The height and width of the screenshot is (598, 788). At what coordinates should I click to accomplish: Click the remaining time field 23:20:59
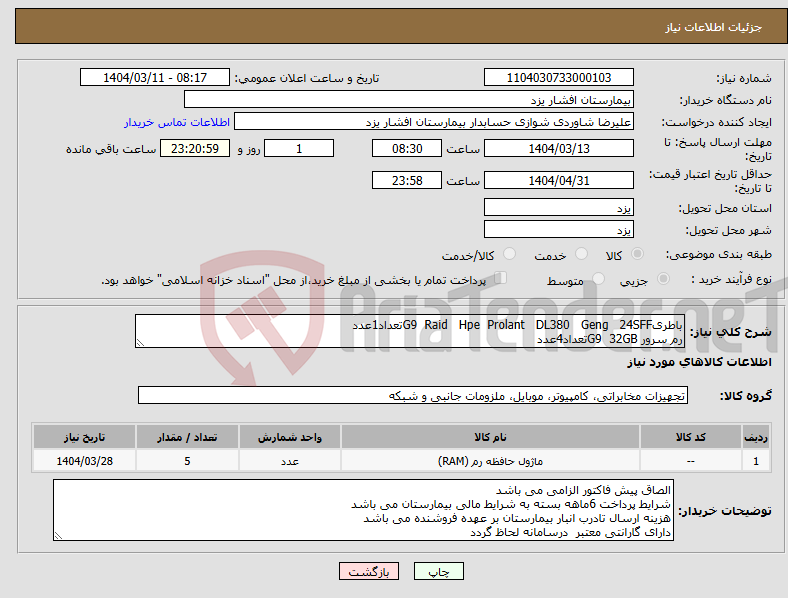(x=195, y=148)
